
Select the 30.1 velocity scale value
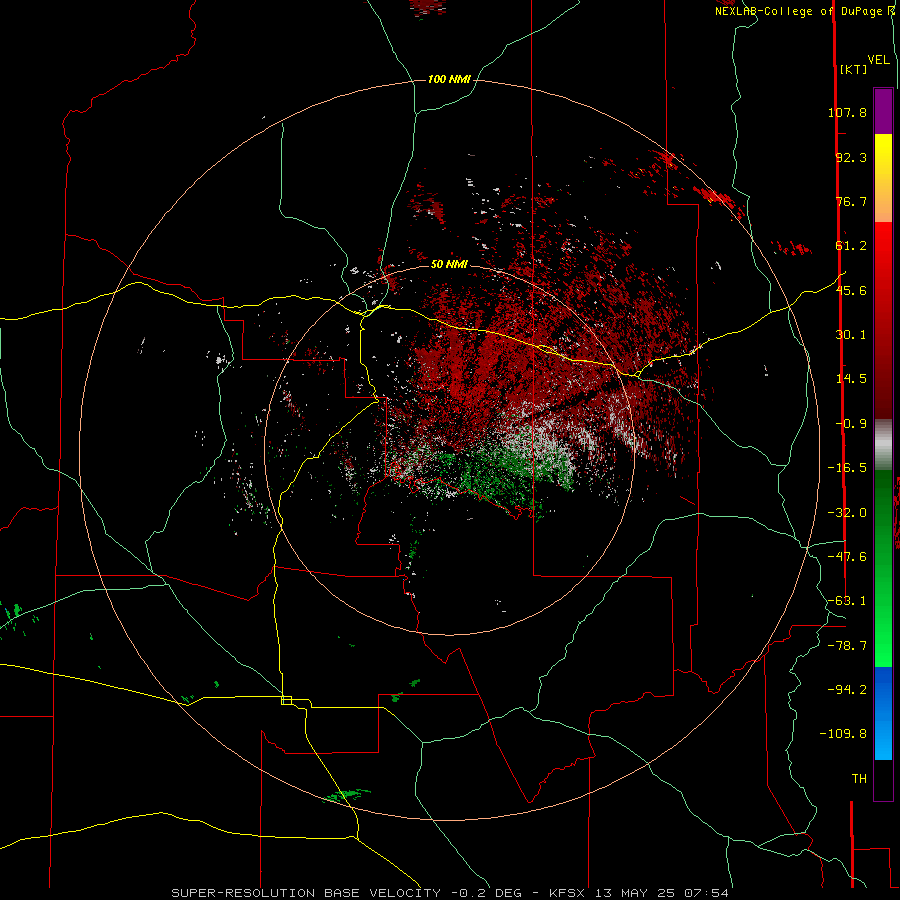point(851,335)
